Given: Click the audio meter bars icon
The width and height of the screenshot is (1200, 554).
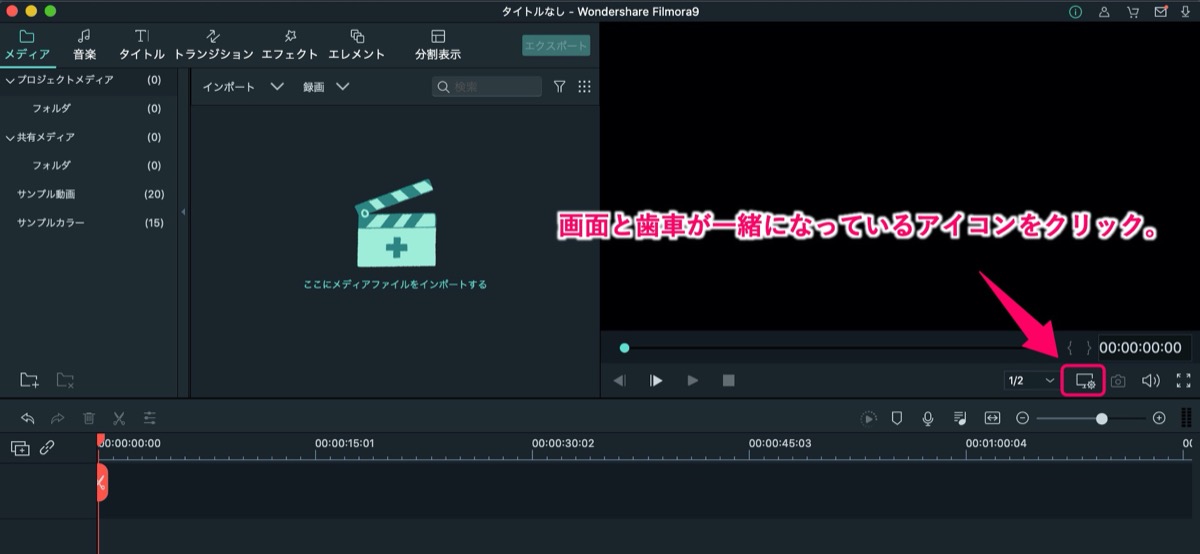Looking at the screenshot, I should (x=1186, y=418).
